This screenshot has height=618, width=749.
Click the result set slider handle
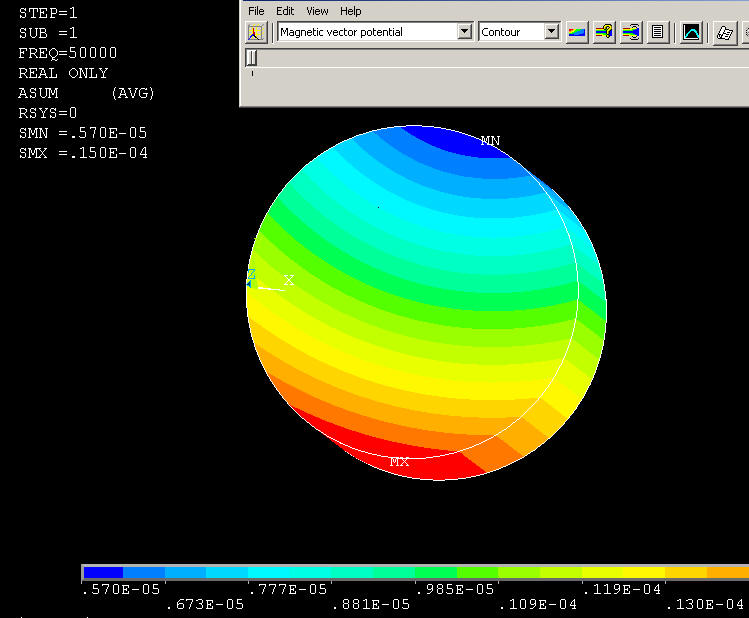pos(252,58)
